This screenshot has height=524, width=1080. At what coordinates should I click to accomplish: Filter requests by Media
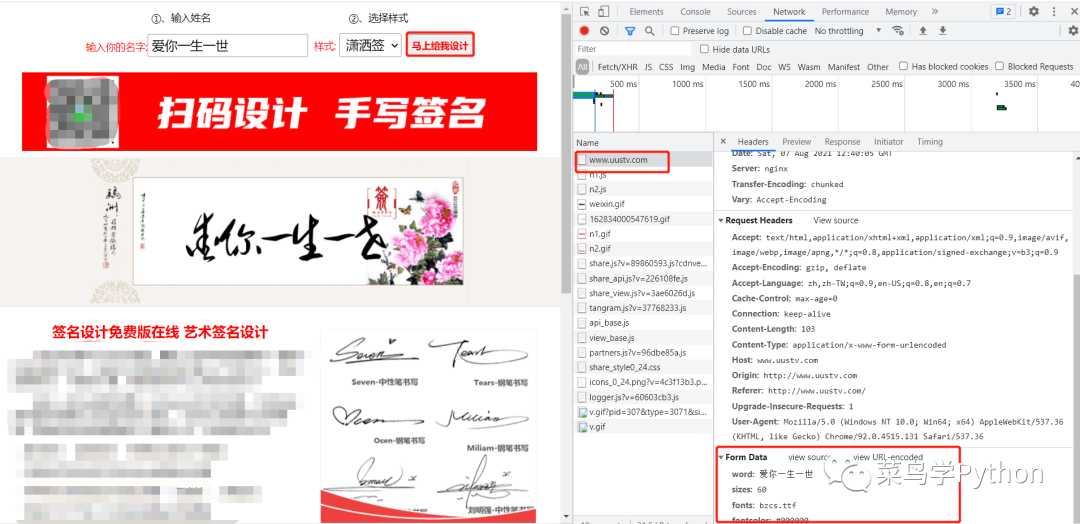click(x=714, y=67)
